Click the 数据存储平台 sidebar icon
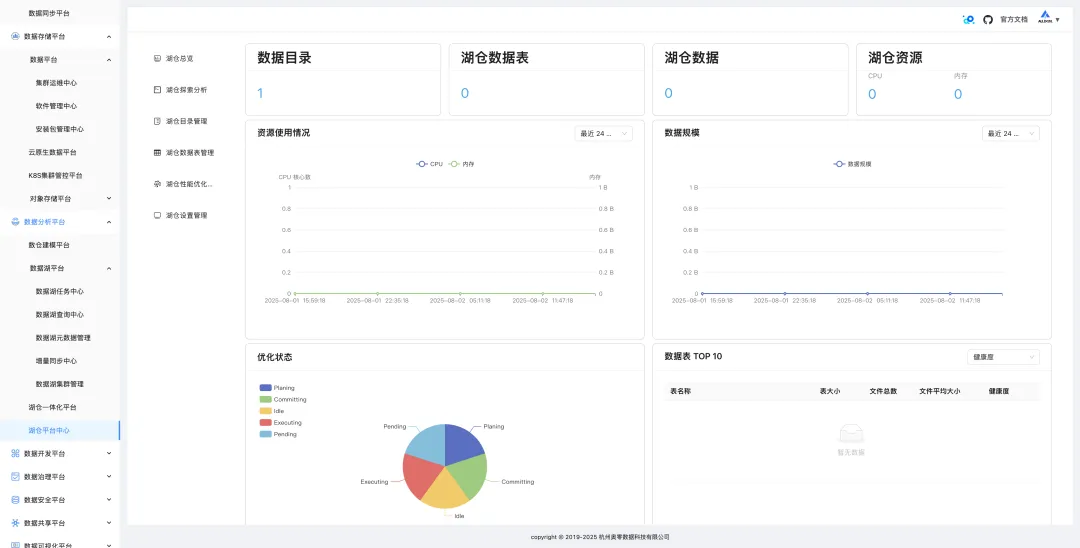 pos(15,36)
